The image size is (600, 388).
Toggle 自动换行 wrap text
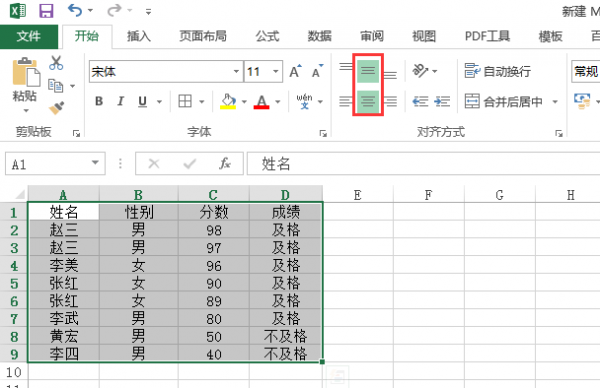pos(497,71)
